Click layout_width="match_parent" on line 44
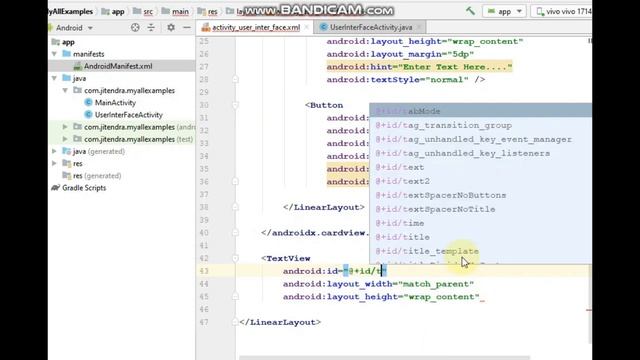Image resolution: width=640 pixels, height=360 pixels. coord(400,284)
